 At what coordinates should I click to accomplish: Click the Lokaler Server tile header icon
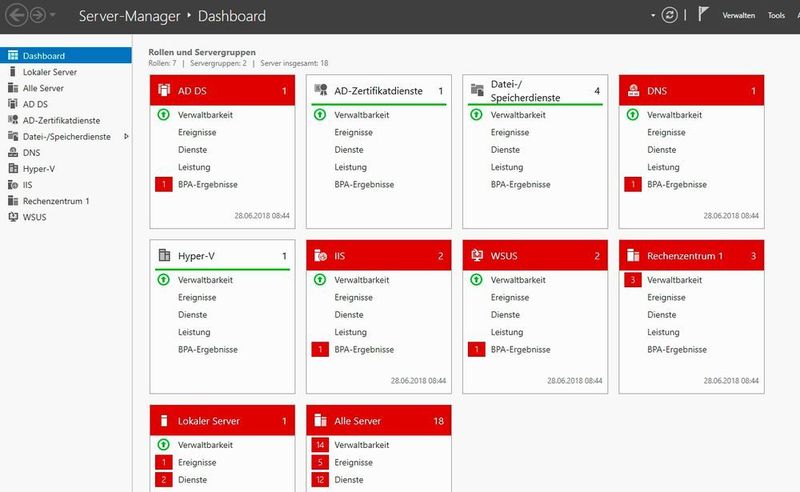click(164, 421)
